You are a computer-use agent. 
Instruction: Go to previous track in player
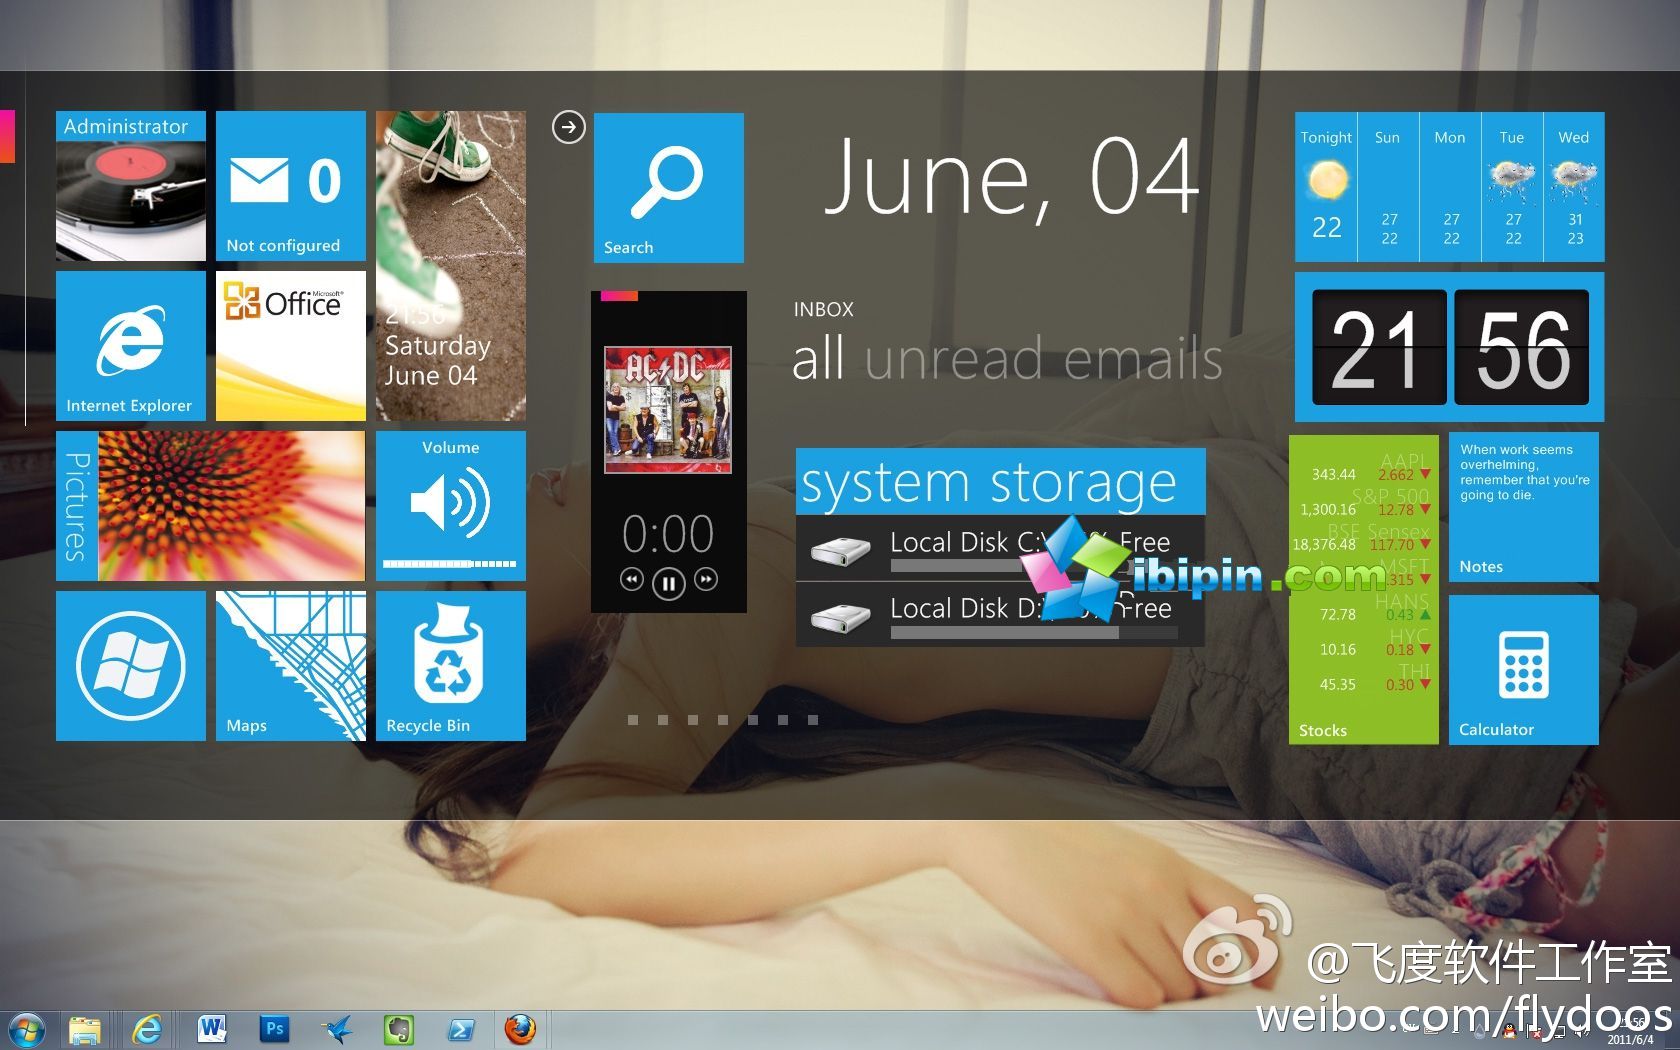631,579
